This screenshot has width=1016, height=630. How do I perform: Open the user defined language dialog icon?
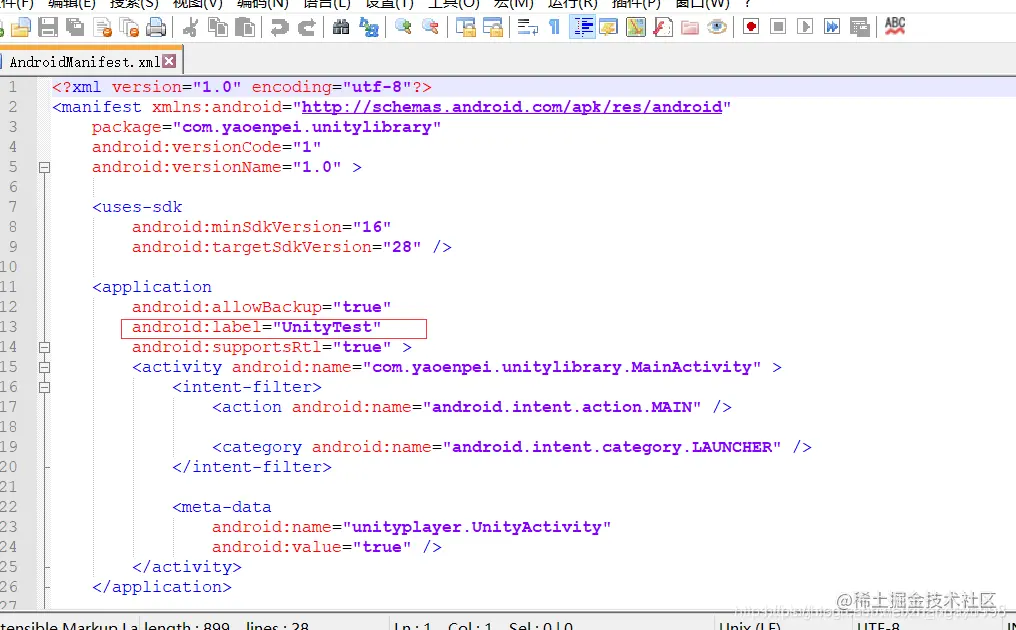609,27
